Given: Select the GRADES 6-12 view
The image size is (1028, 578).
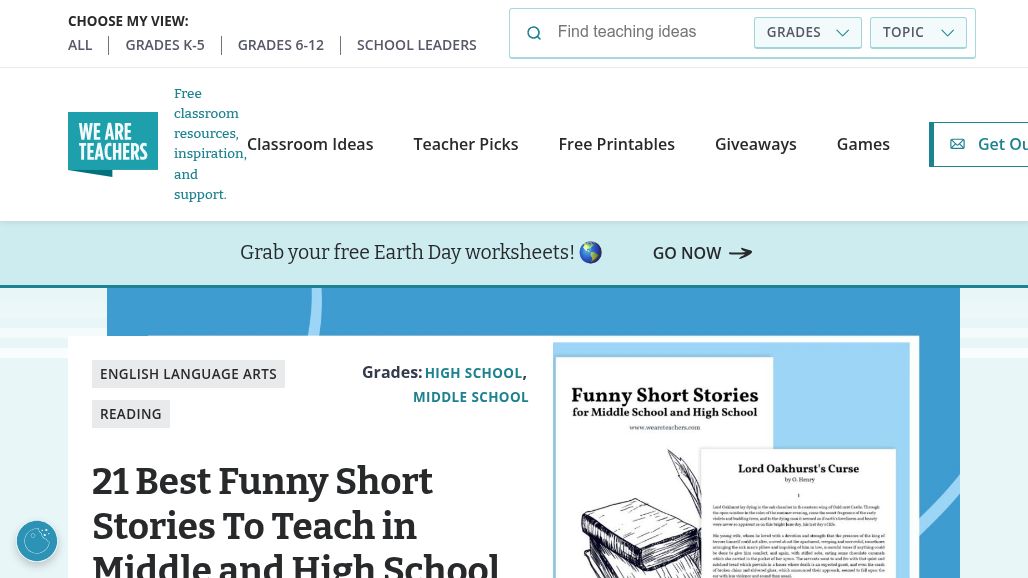Looking at the screenshot, I should coord(281,45).
